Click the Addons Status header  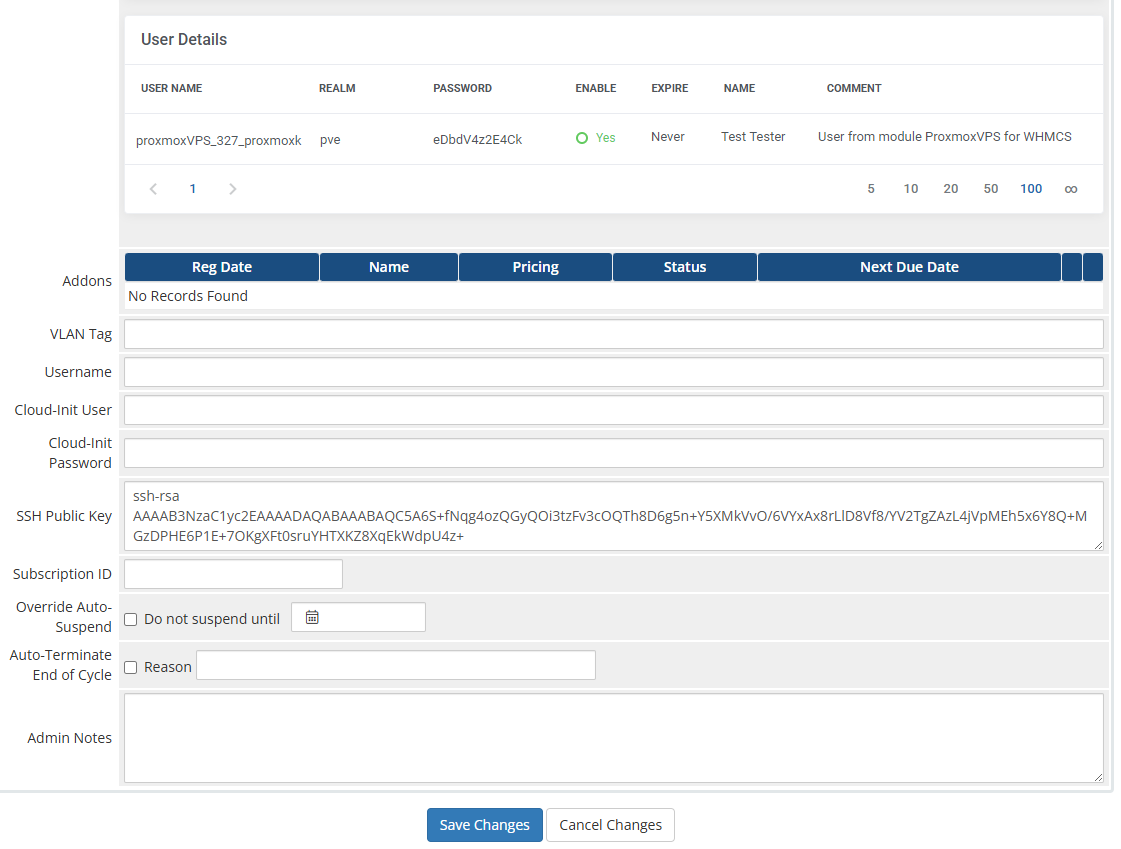pyautogui.click(x=685, y=267)
